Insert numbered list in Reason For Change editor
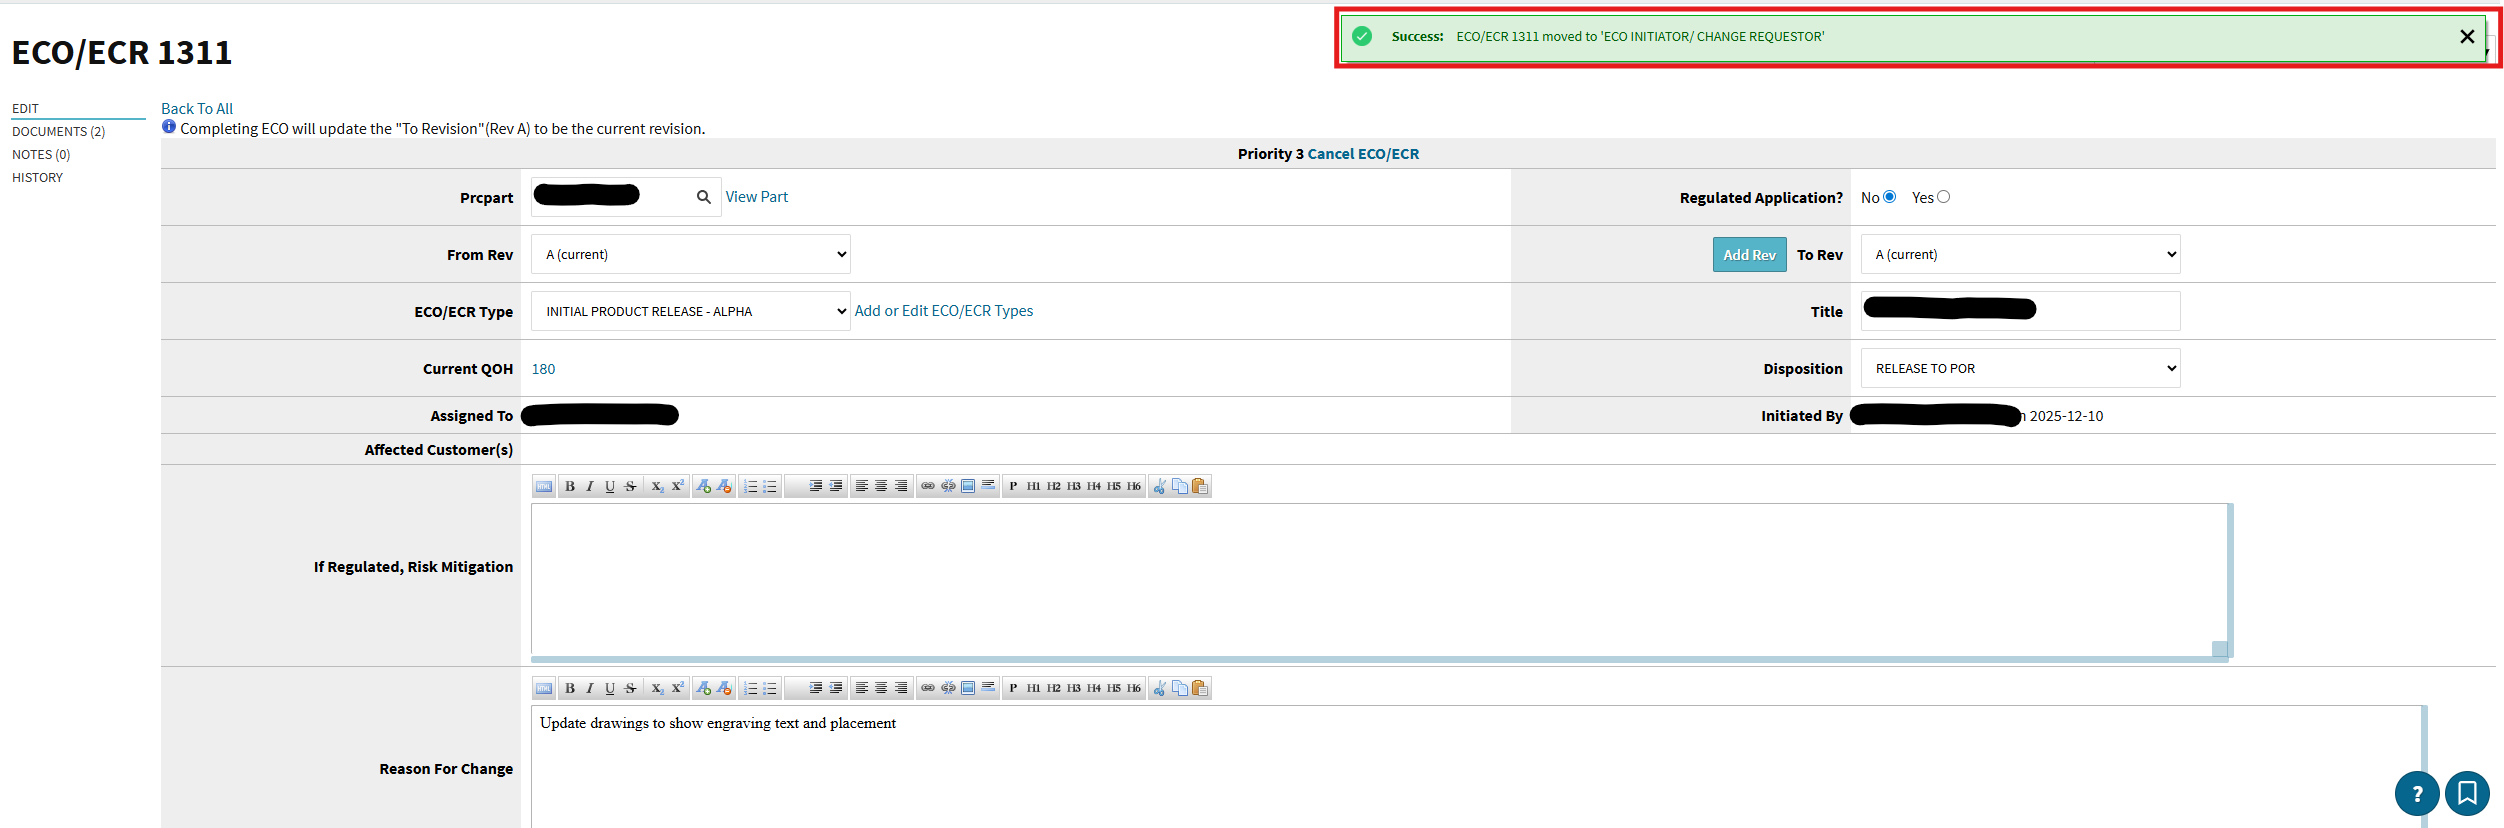 pyautogui.click(x=750, y=689)
